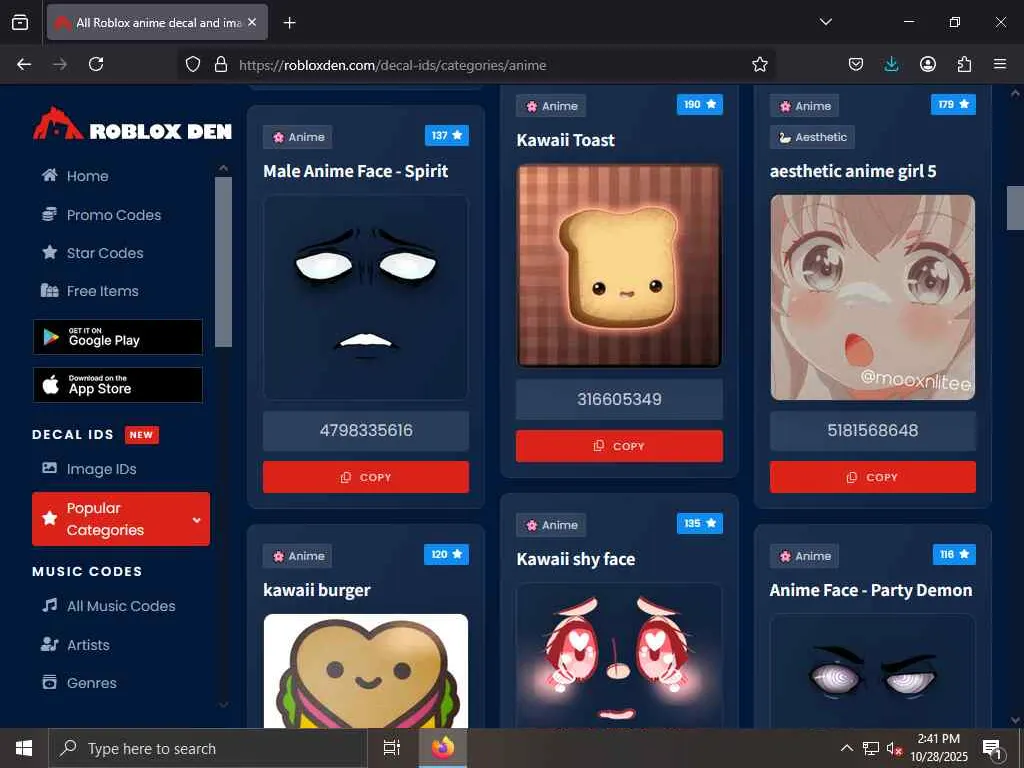Copy the Kawaii Toast decal ID
Image resolution: width=1024 pixels, height=768 pixels.
[619, 446]
